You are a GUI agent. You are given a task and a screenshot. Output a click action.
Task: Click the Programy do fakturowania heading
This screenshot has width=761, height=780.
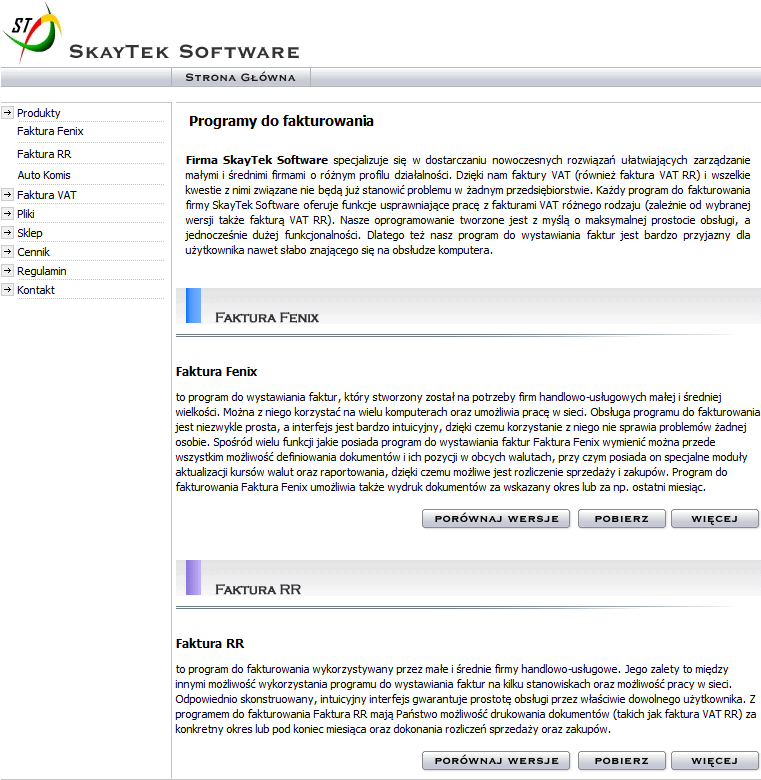pos(281,121)
